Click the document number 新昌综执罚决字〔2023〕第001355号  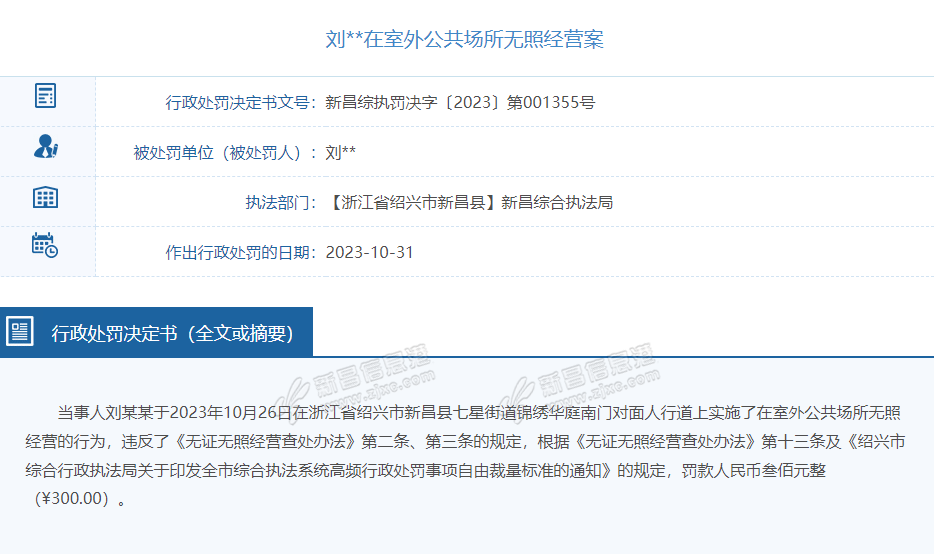460,102
